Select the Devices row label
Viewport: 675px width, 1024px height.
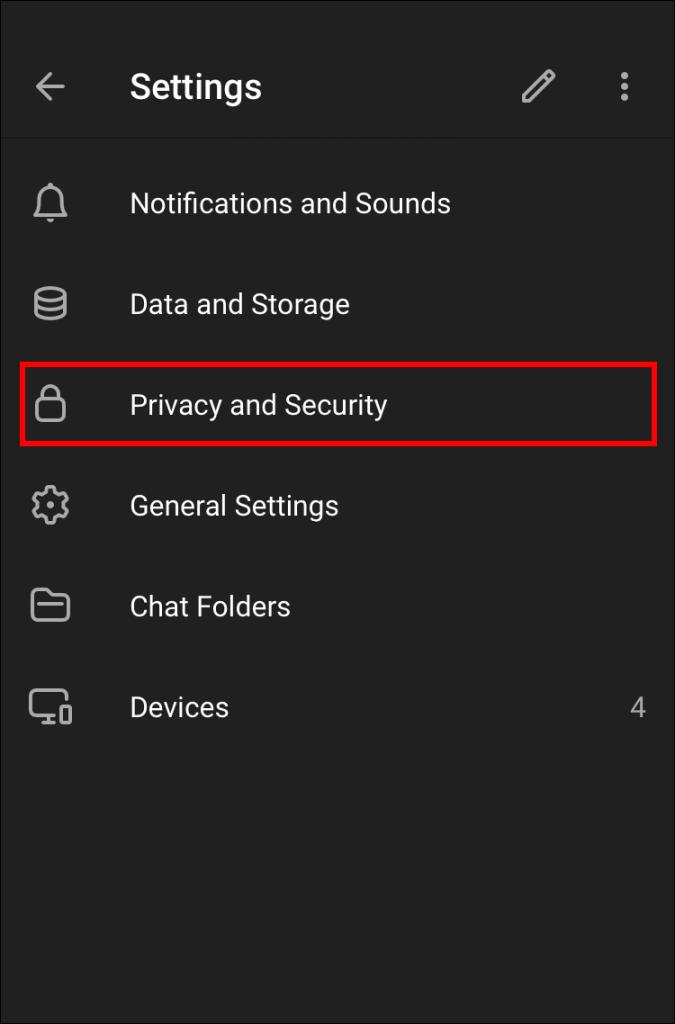tap(179, 706)
